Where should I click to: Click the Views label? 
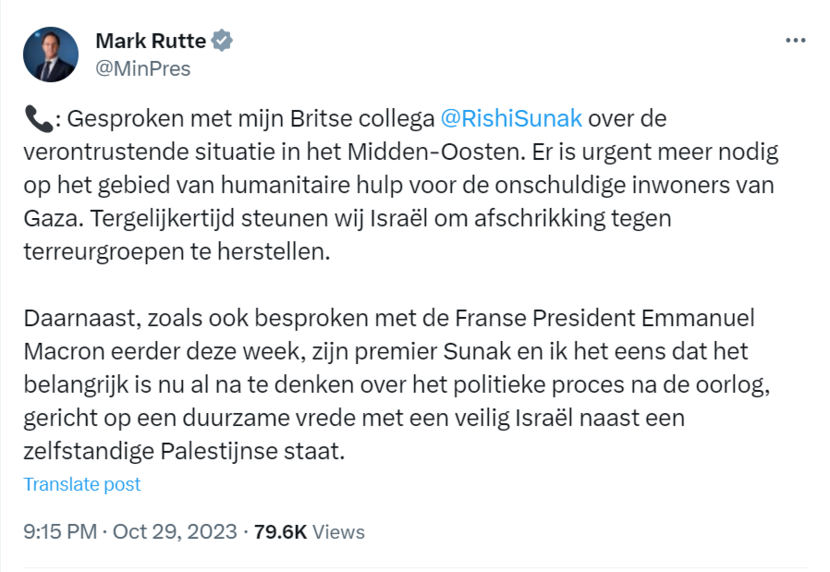tap(339, 531)
